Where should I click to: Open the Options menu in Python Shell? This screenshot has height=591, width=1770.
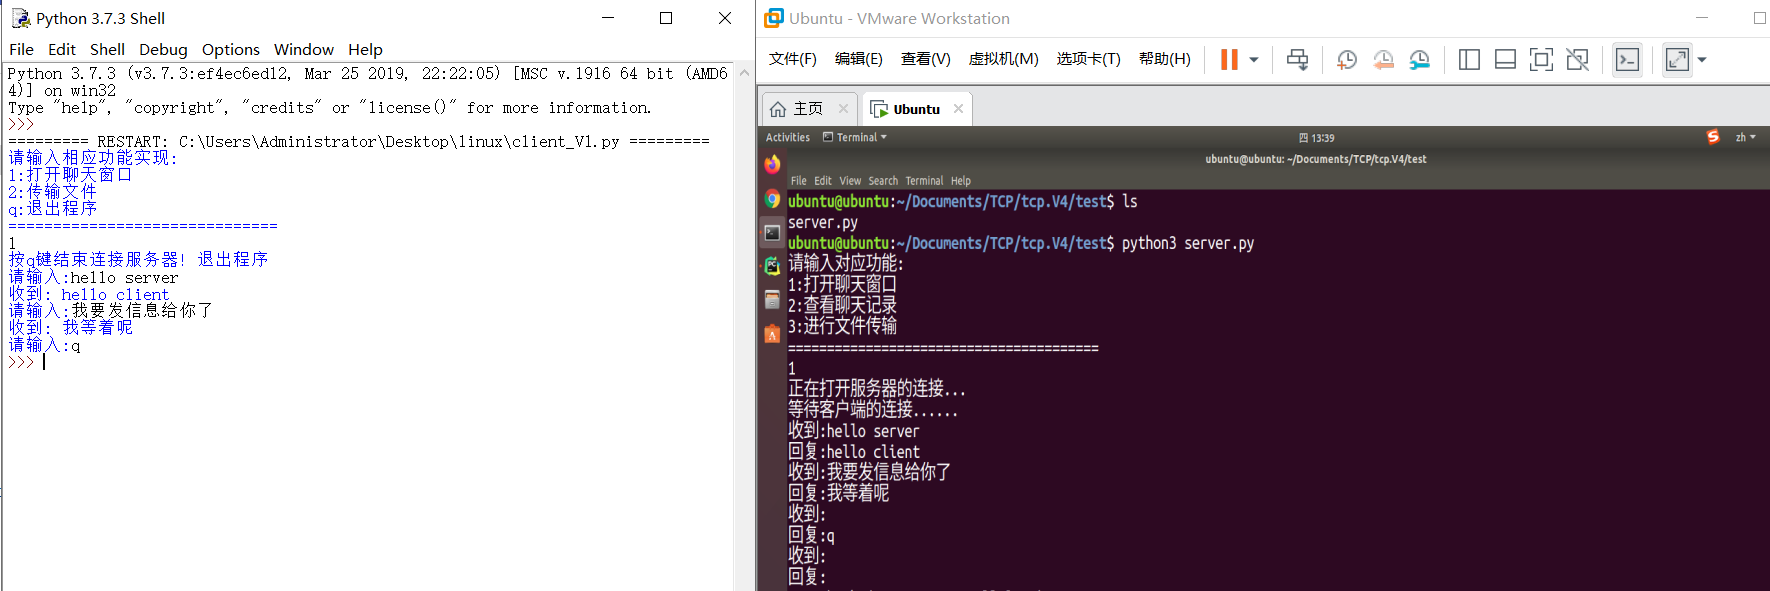tap(230, 49)
